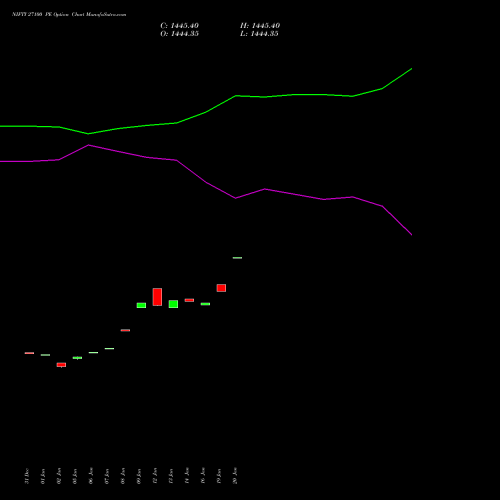Click the 14 Jan date label
The image size is (500, 500).
[187, 476]
